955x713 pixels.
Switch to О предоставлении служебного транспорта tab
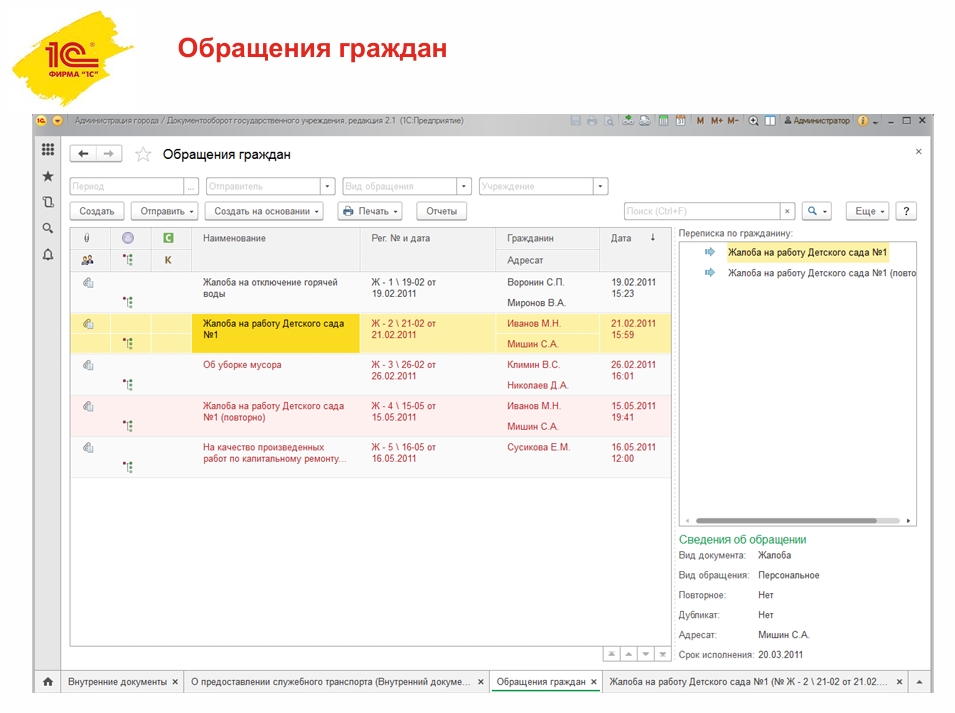(x=330, y=682)
